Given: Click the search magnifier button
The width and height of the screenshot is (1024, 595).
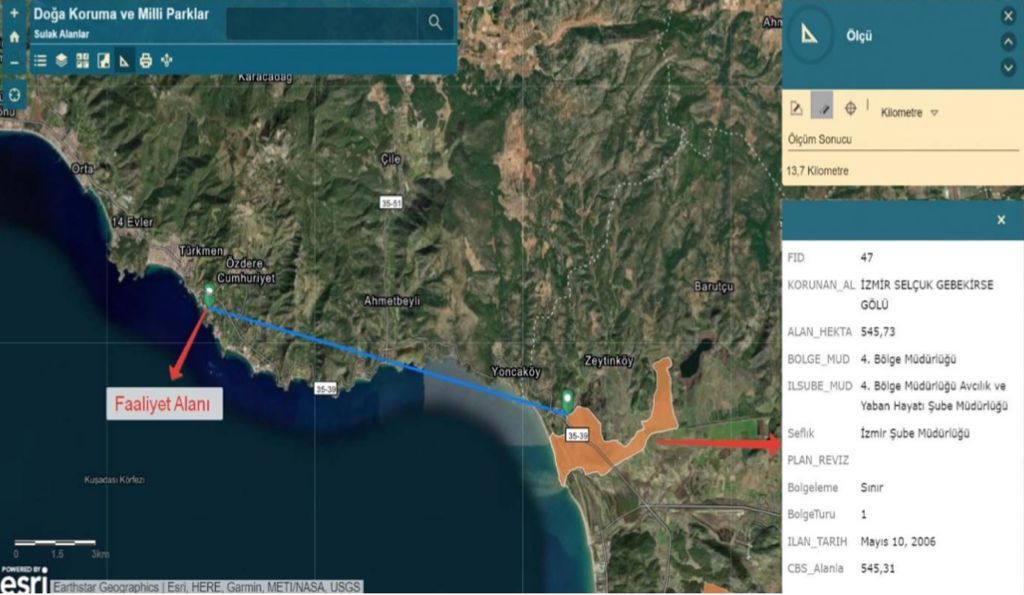Looking at the screenshot, I should [435, 22].
